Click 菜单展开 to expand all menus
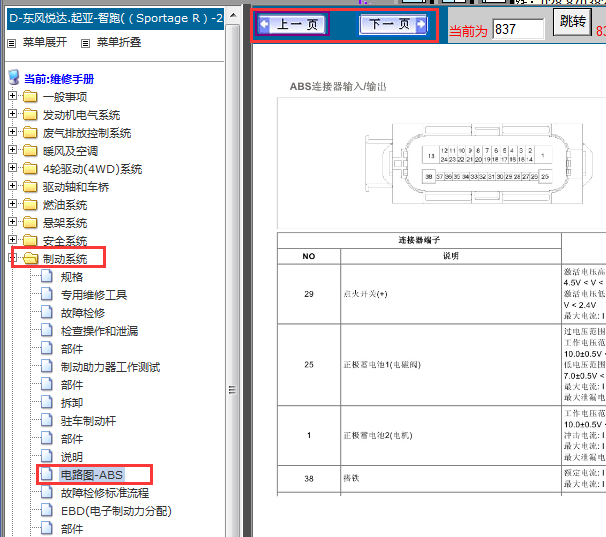 click(44, 42)
